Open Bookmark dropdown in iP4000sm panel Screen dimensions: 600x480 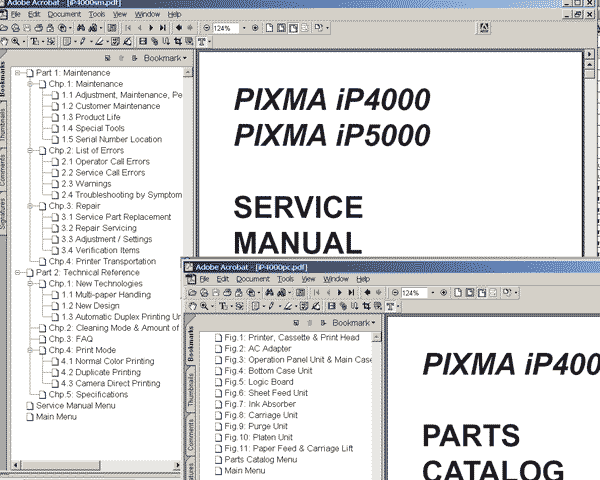pos(165,58)
